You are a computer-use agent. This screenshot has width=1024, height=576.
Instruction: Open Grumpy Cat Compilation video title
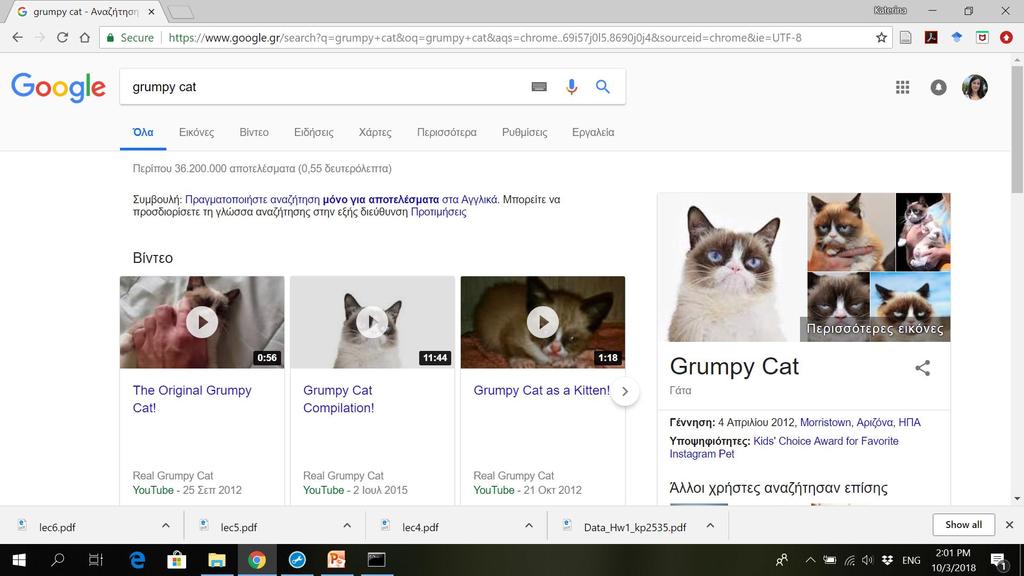[338, 399]
